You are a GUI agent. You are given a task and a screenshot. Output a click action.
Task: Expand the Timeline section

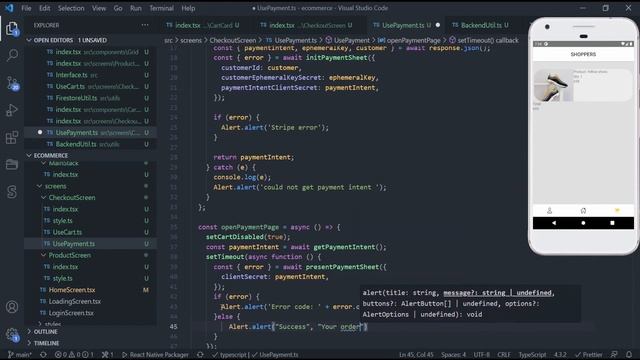coord(29,343)
